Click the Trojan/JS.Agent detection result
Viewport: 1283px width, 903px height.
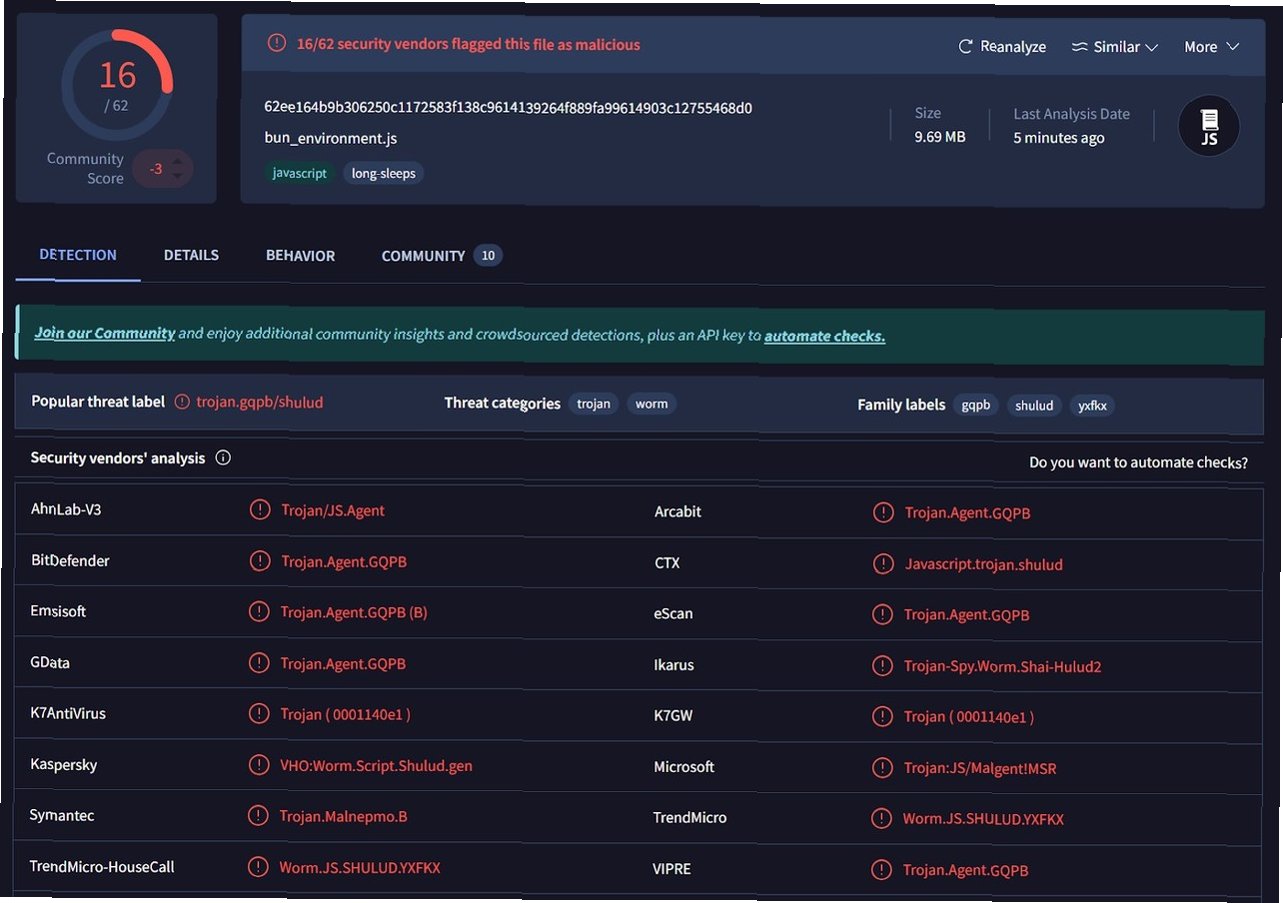(333, 510)
